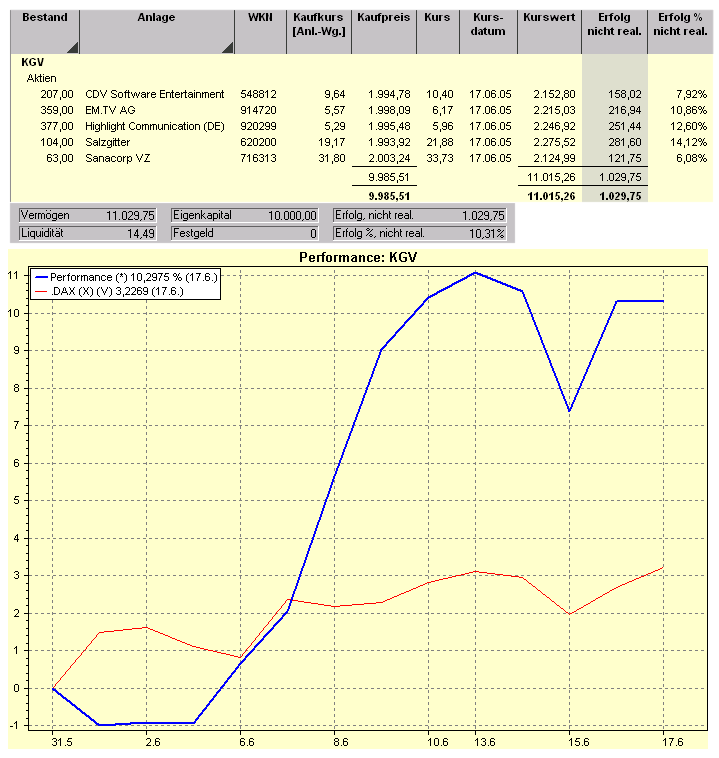This screenshot has height=758, width=719.
Task: Click Kaufkurs value 19,17
Action: click(x=332, y=142)
